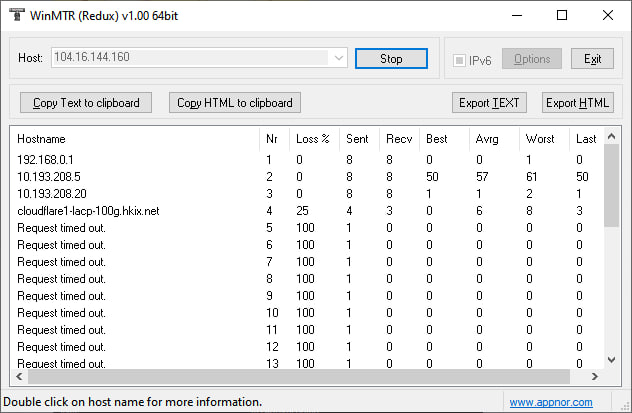Export results as HTML
This screenshot has height=413, width=632.
(577, 103)
